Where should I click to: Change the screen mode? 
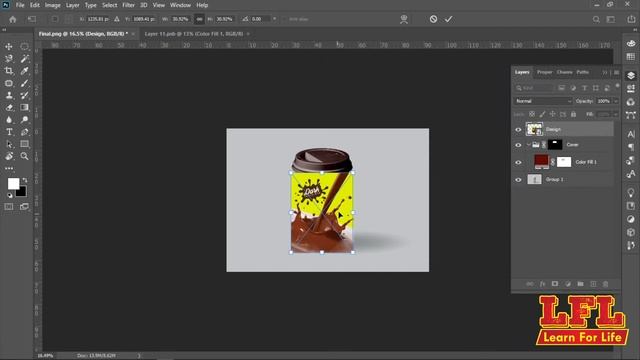24,207
